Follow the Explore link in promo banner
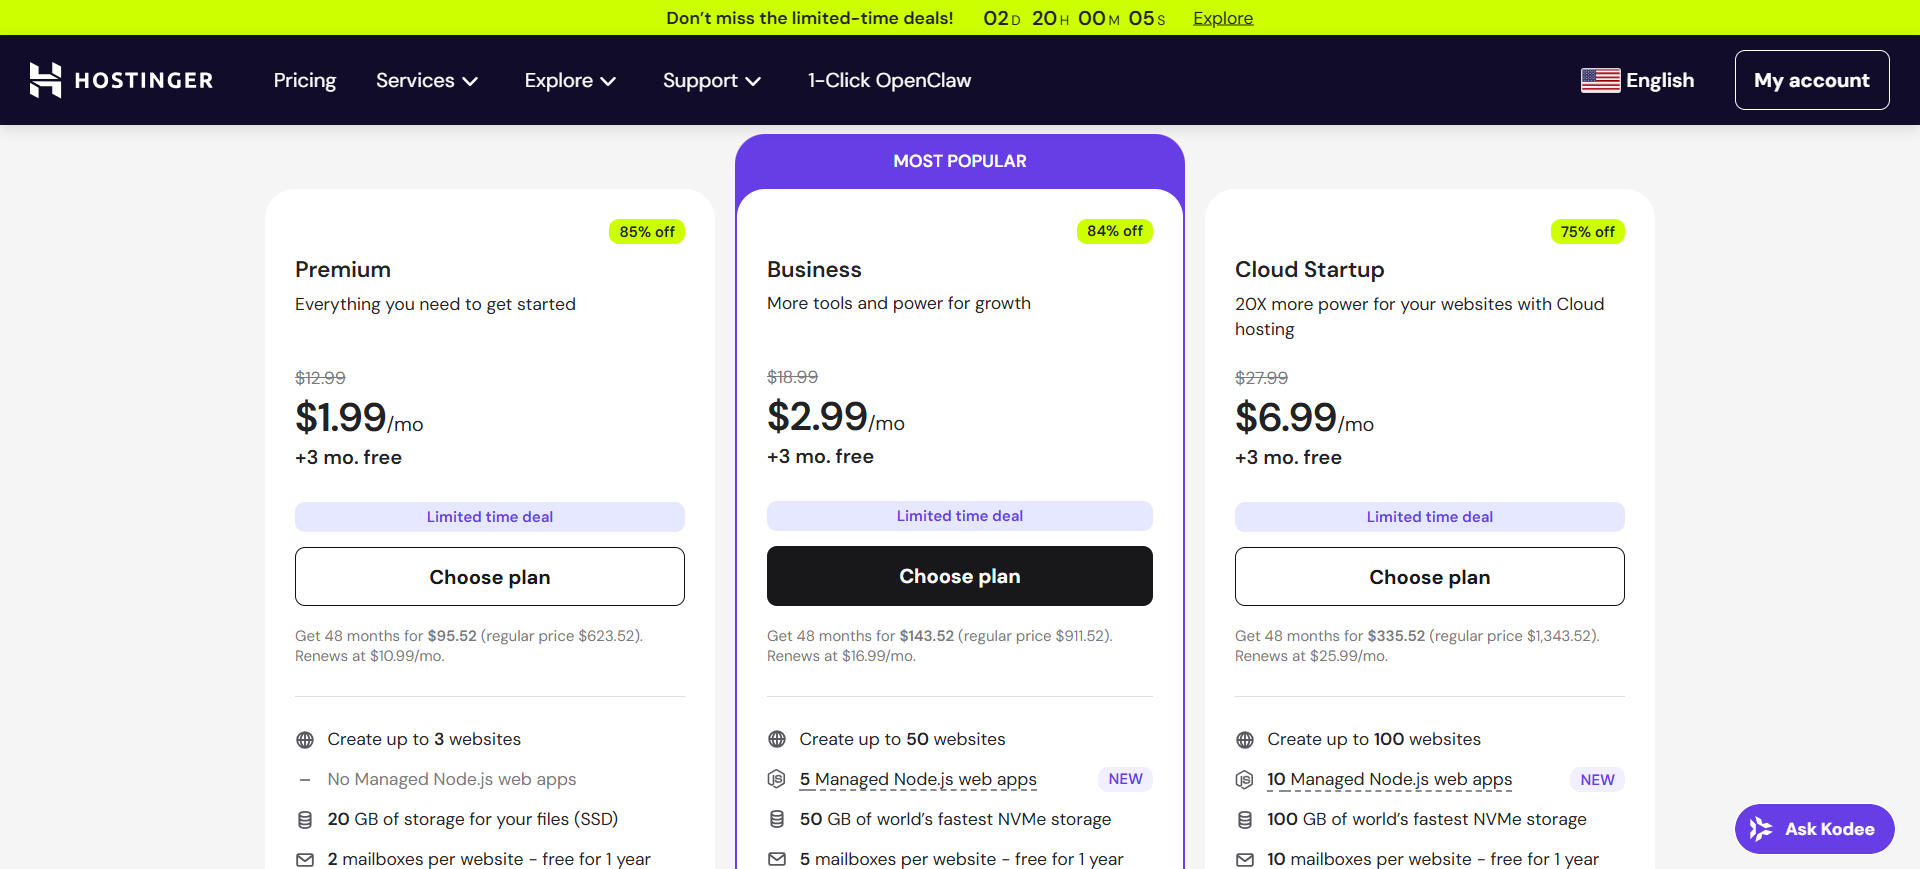 (1222, 18)
